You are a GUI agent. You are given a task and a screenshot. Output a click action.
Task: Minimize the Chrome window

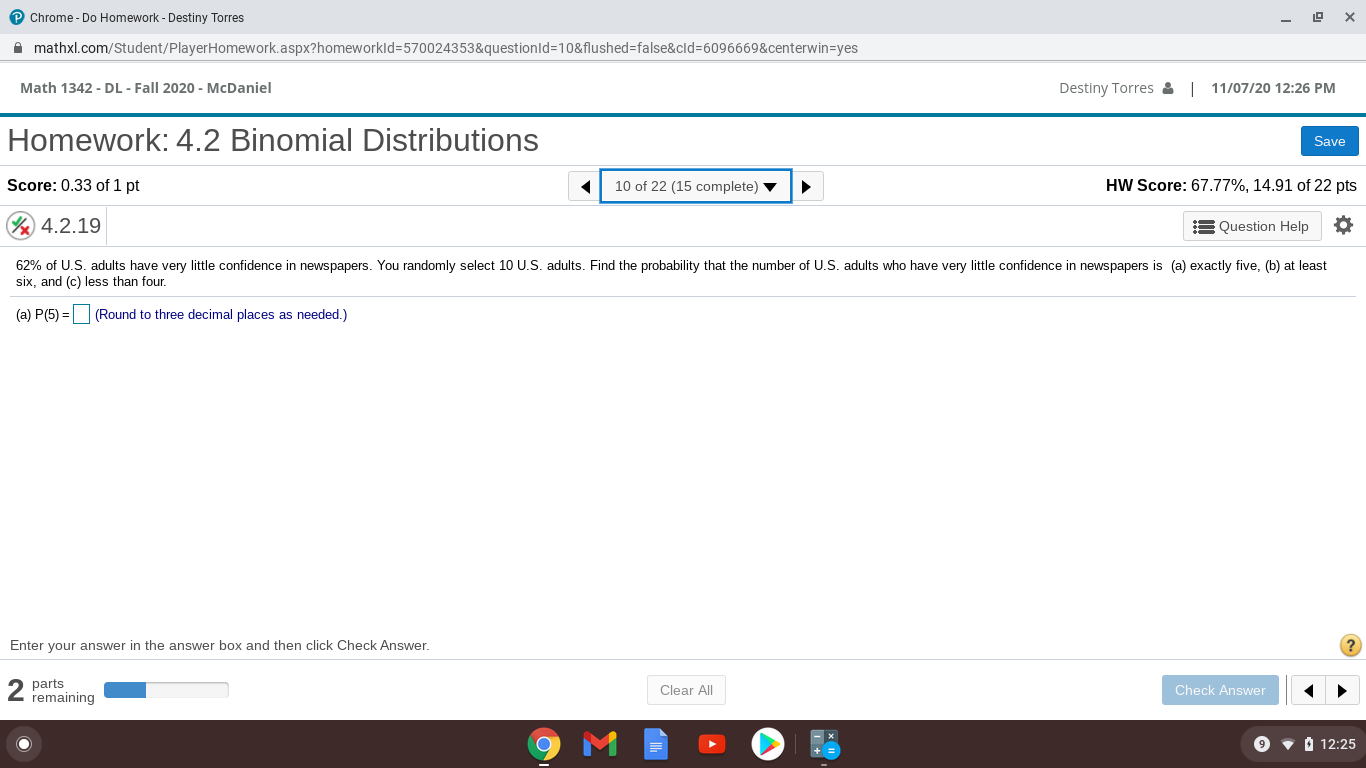[1286, 18]
